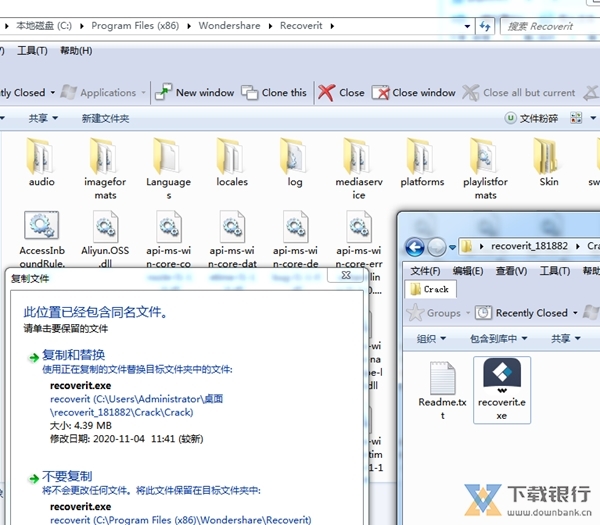Open 工具(T) menu in Crack window
The image size is (600, 525).
point(555,271)
